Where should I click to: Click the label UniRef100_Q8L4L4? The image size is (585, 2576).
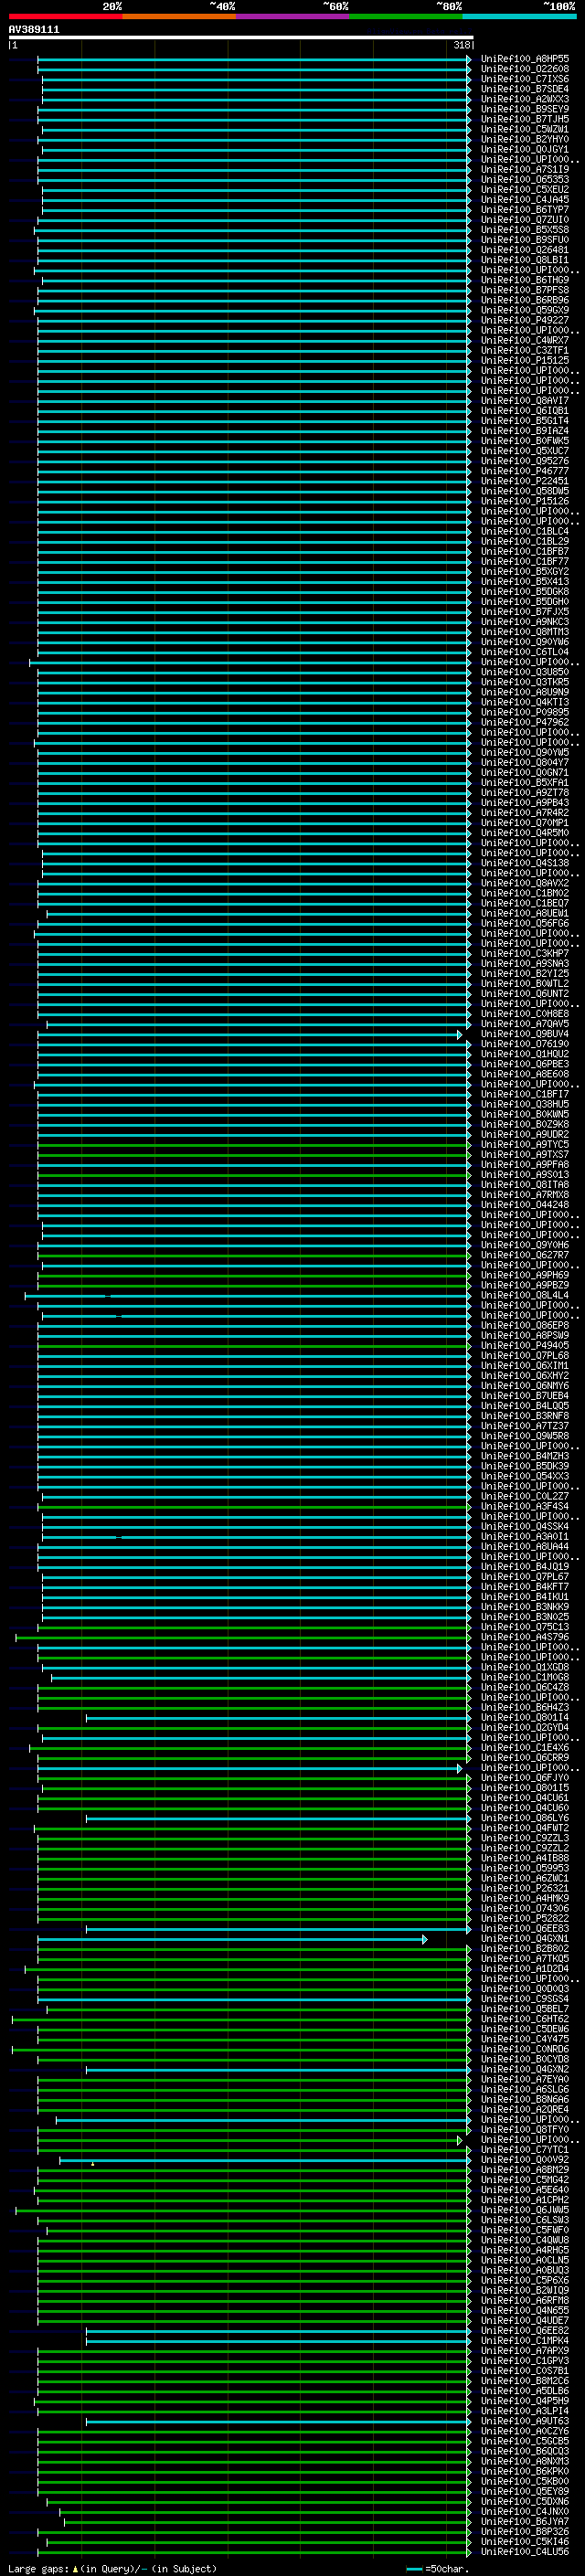click(525, 1295)
